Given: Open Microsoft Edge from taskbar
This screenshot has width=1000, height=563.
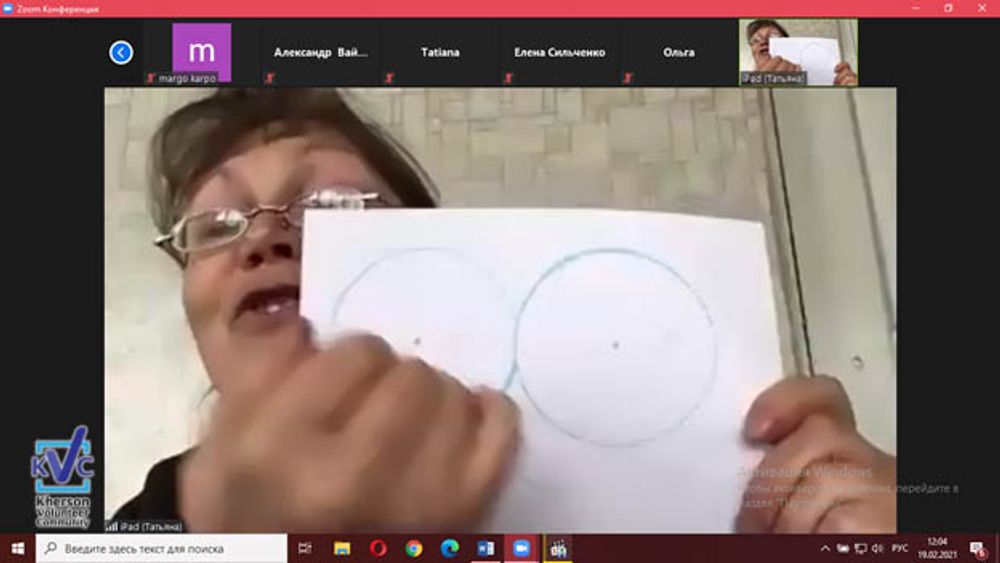Looking at the screenshot, I should (450, 548).
